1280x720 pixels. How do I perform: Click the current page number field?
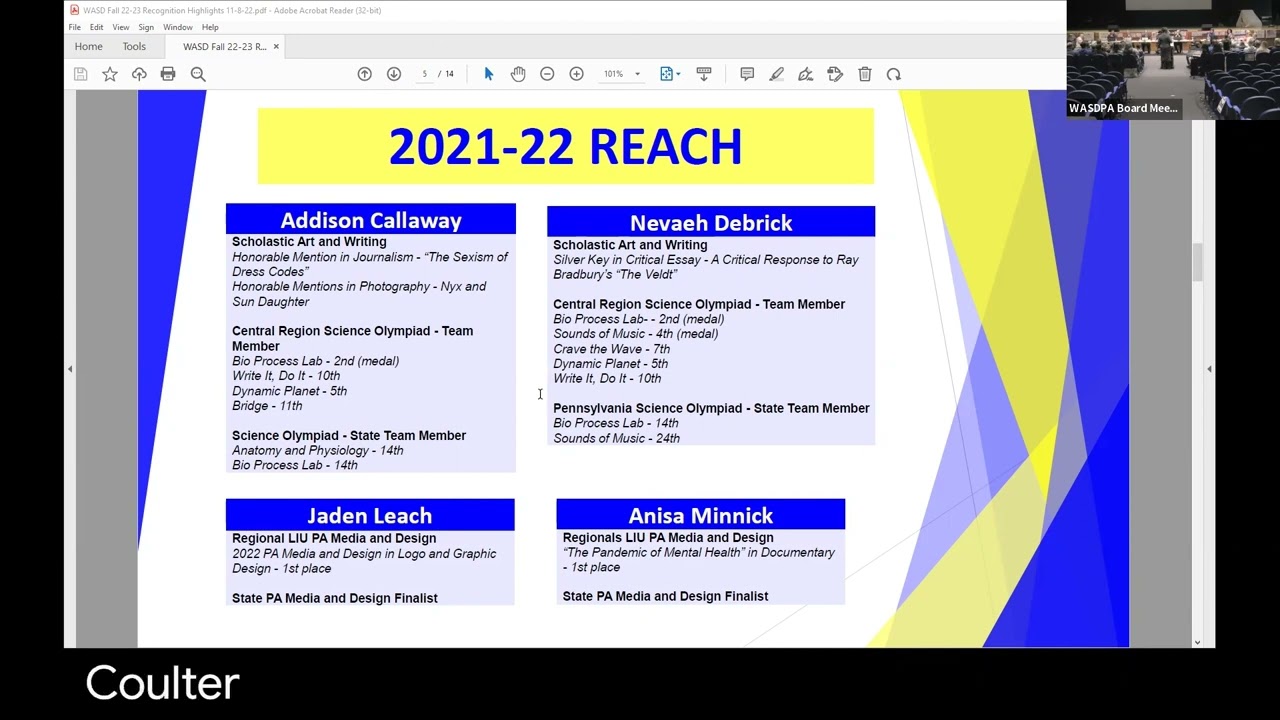[x=424, y=74]
